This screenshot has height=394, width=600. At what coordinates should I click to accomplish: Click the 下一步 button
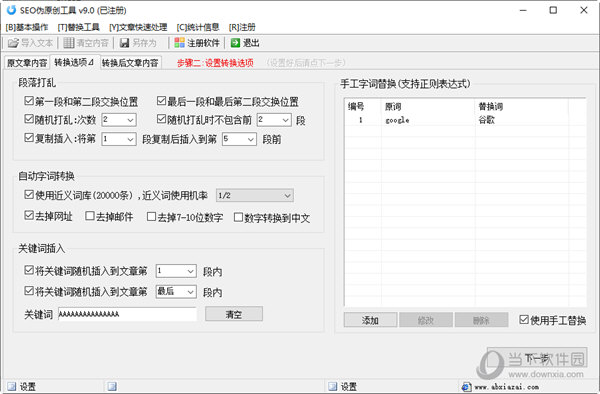[x=537, y=358]
